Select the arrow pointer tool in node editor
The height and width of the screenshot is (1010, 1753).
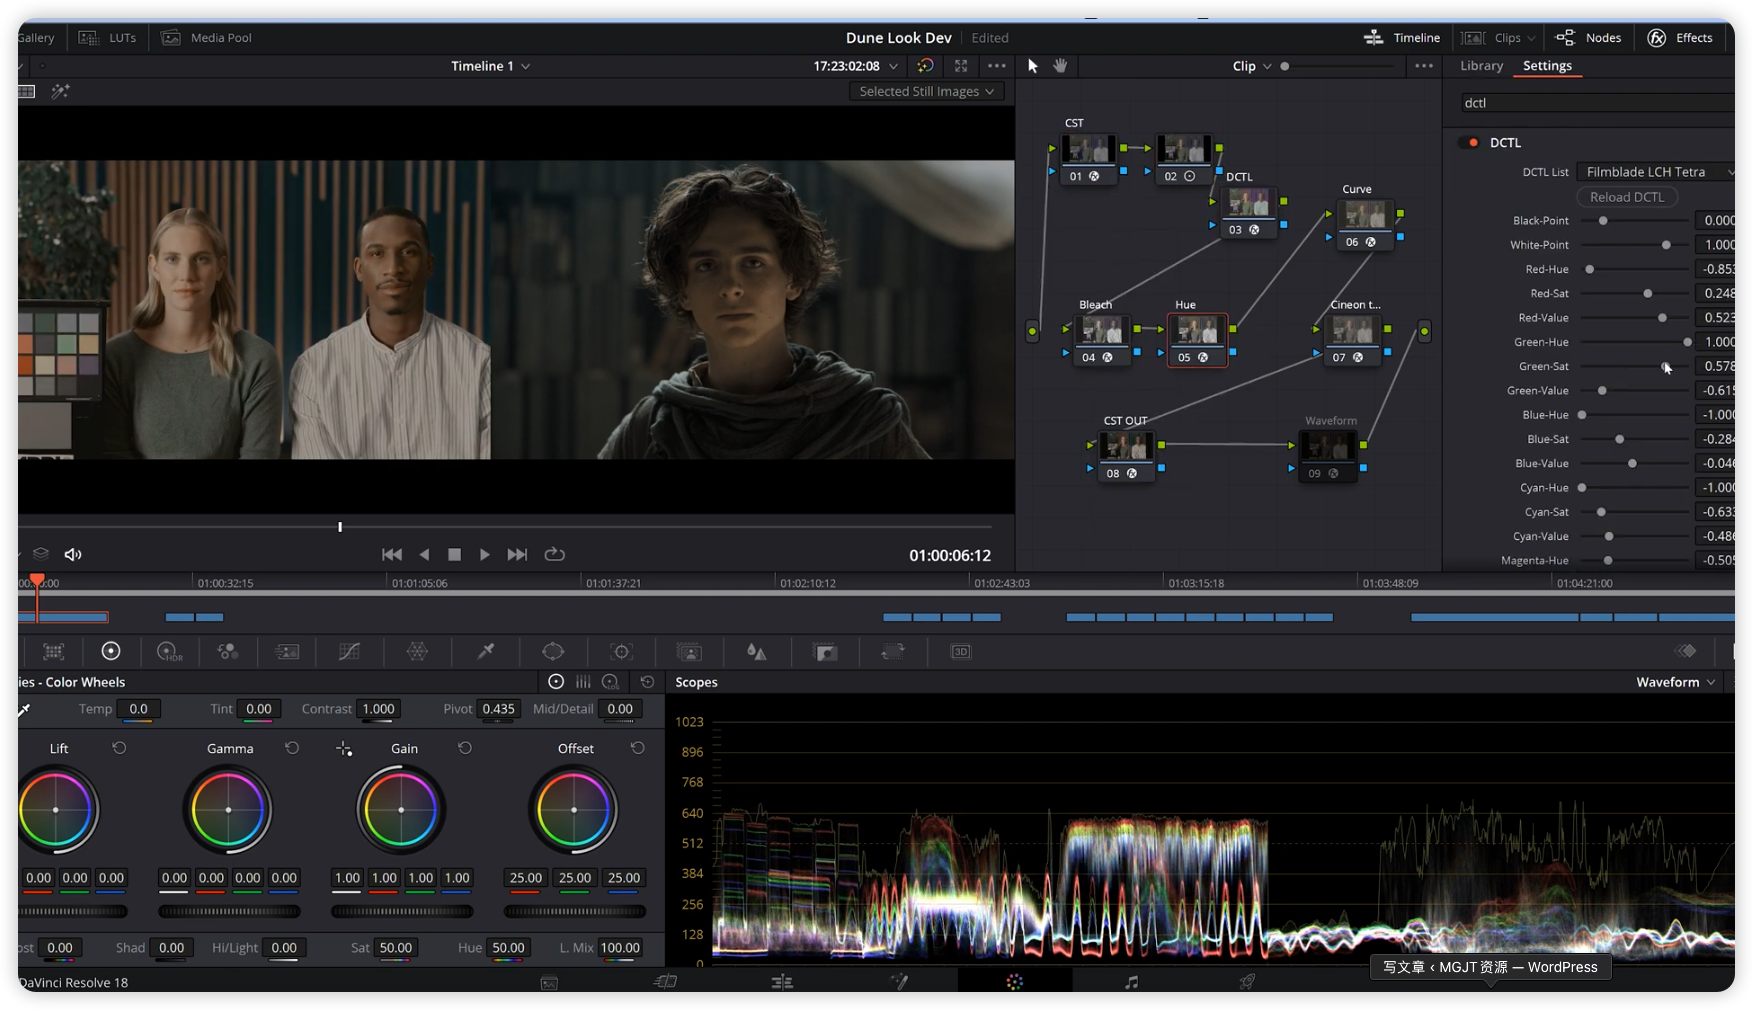(1033, 66)
